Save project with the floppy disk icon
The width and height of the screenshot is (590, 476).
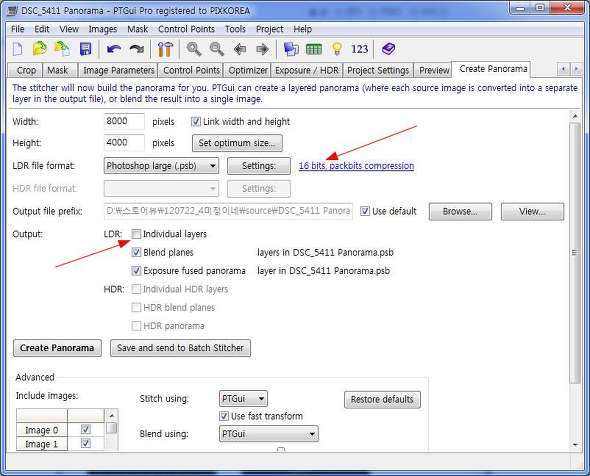coord(86,49)
